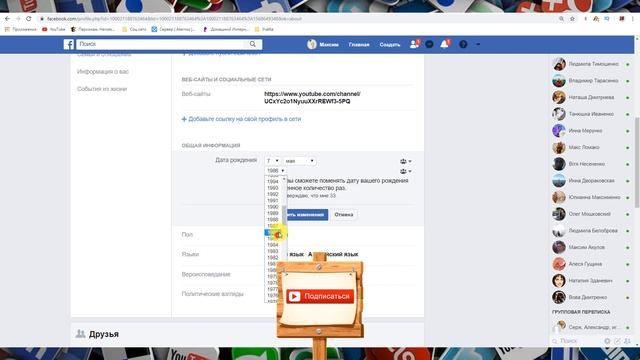
Task: Click the magnifier search button in Facebook bar
Action: [253, 44]
